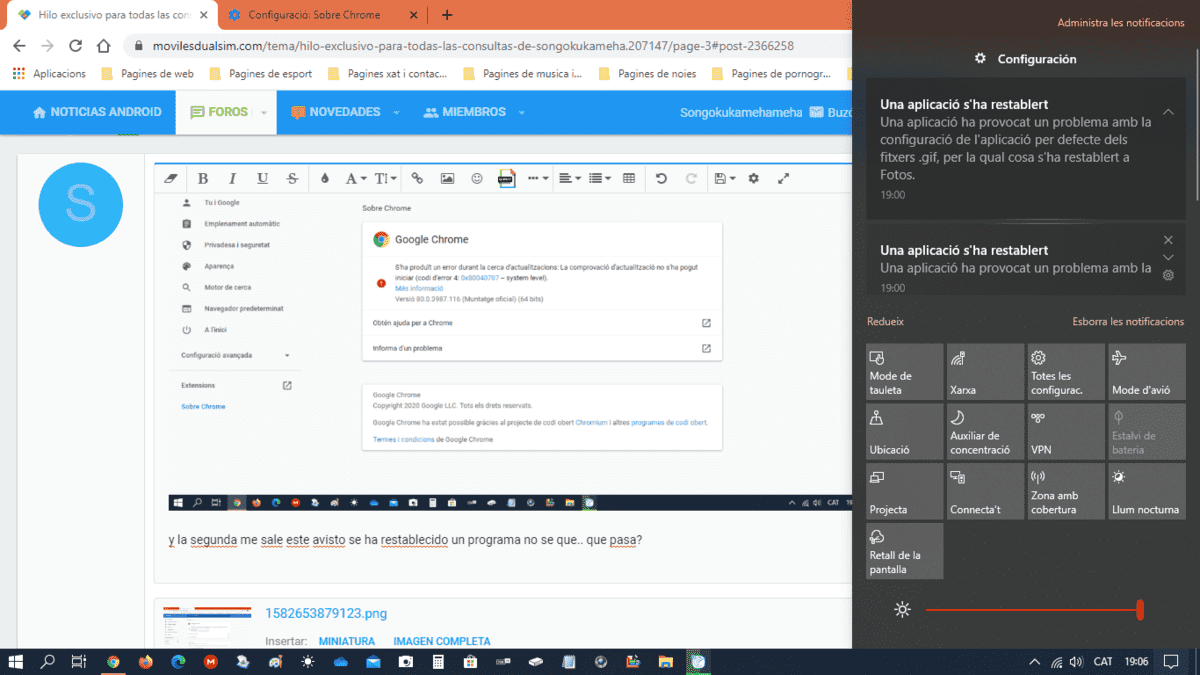Open the Songokukamehameha user account link
Screen dimensions: 1200x675
pos(741,112)
